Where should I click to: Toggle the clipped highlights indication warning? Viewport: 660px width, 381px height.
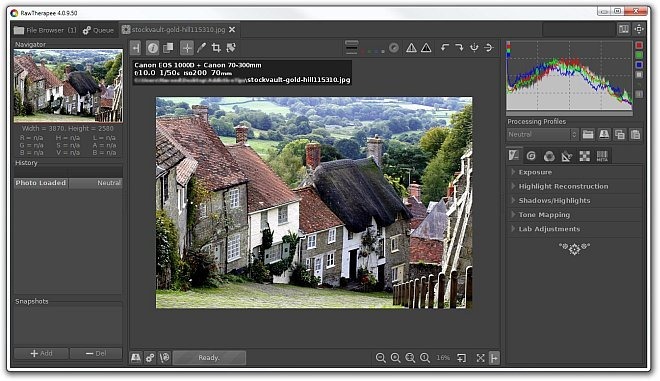[426, 48]
